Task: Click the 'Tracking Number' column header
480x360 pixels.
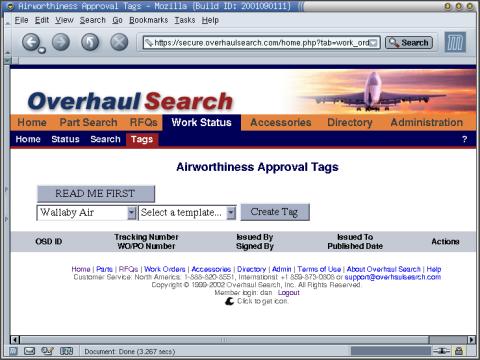Action: tap(146, 237)
